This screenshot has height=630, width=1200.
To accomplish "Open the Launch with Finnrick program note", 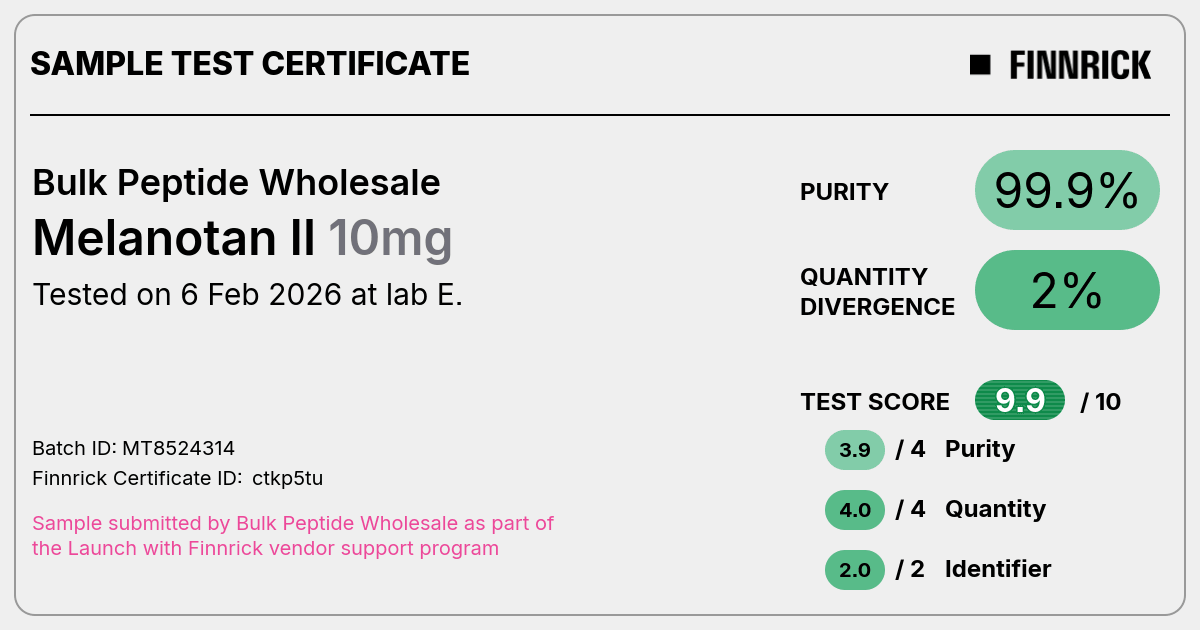I will 293,536.
